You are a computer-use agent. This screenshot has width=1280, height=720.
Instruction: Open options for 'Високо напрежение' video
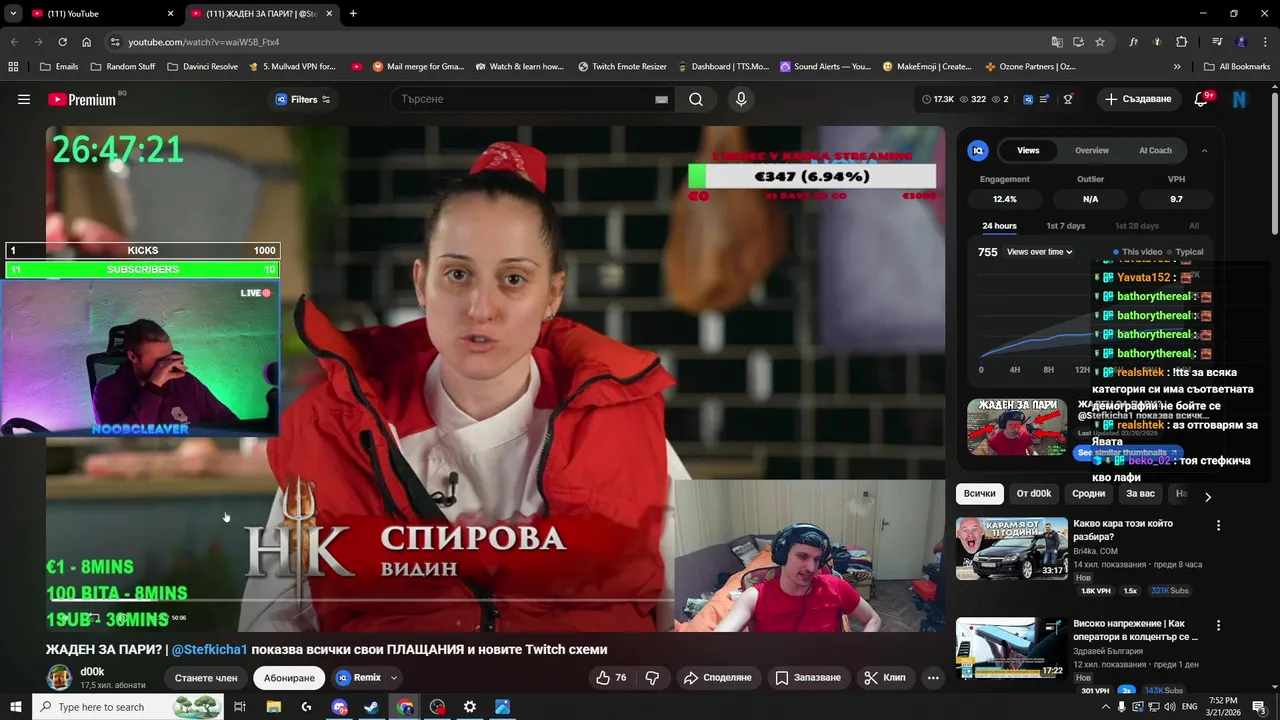click(x=1218, y=625)
